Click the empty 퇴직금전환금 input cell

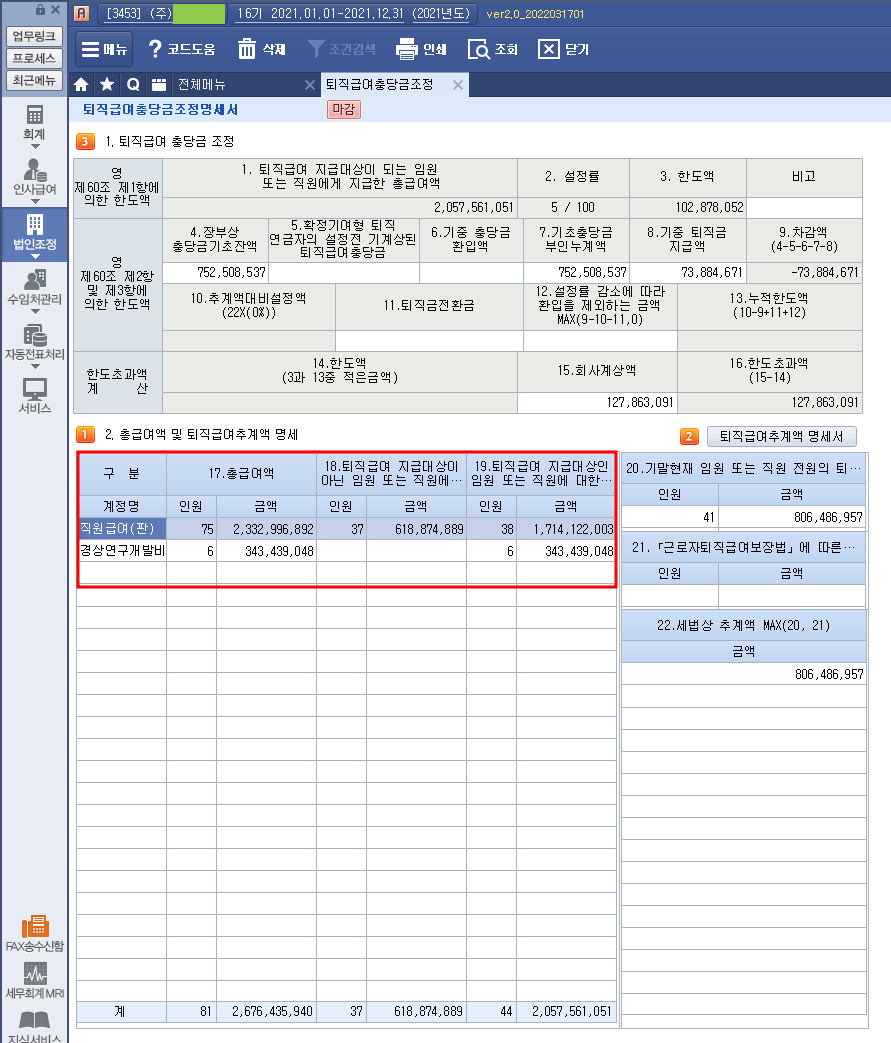click(x=429, y=341)
